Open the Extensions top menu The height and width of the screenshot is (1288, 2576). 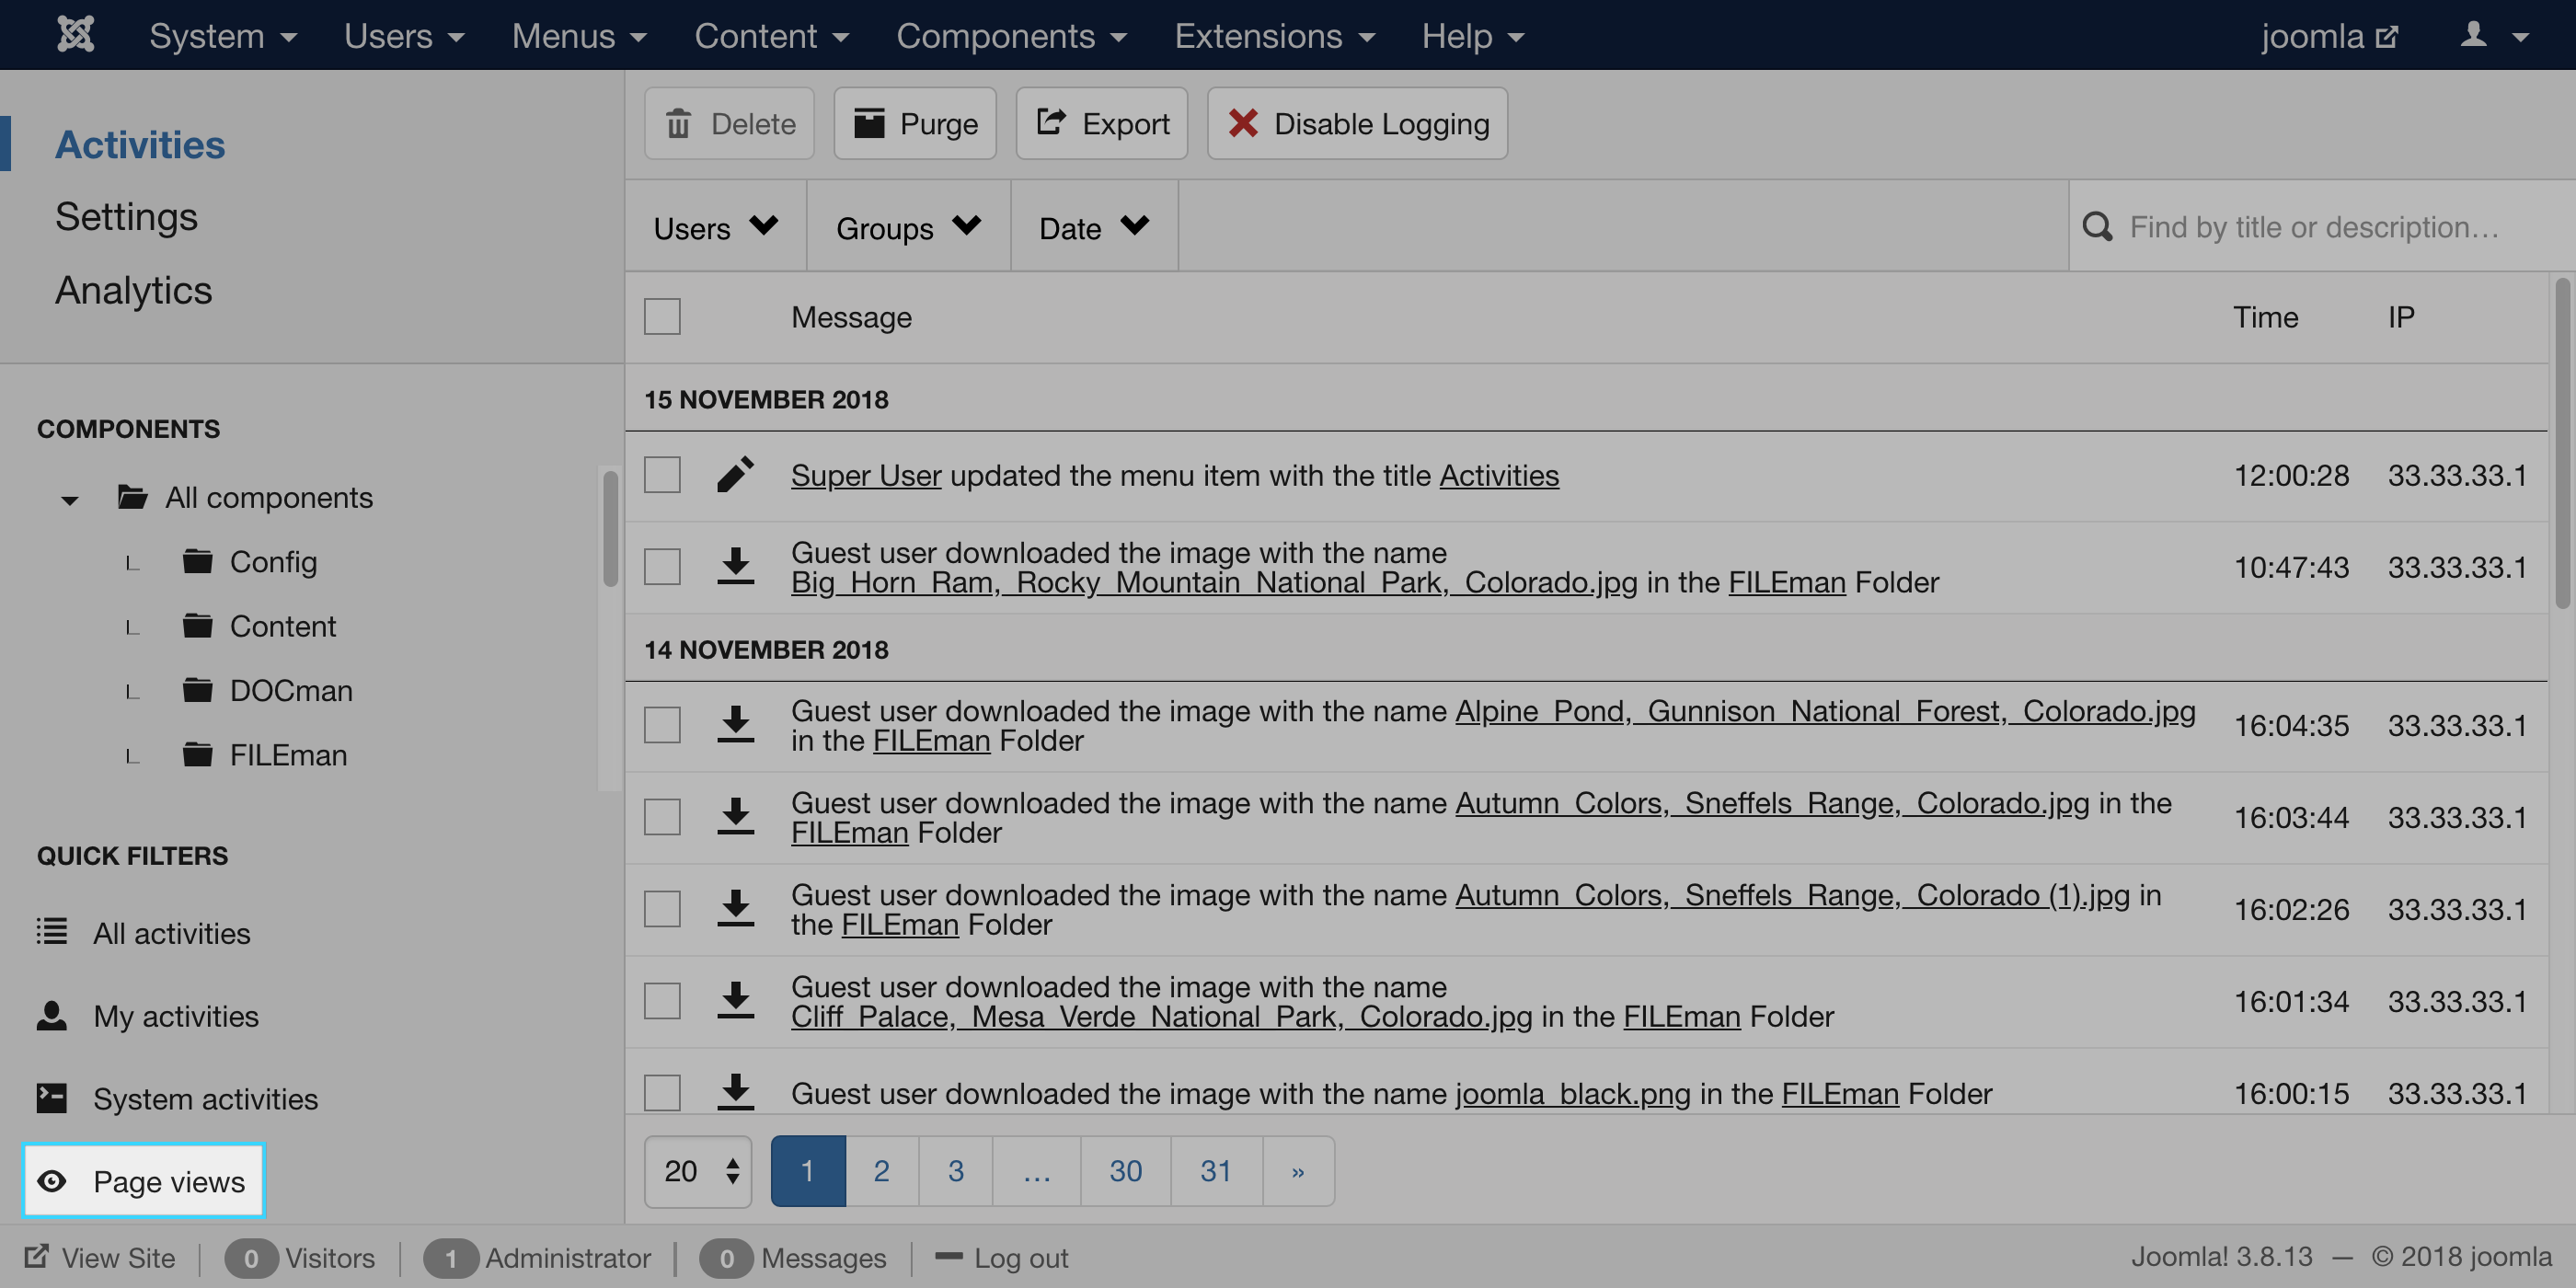tap(1274, 36)
